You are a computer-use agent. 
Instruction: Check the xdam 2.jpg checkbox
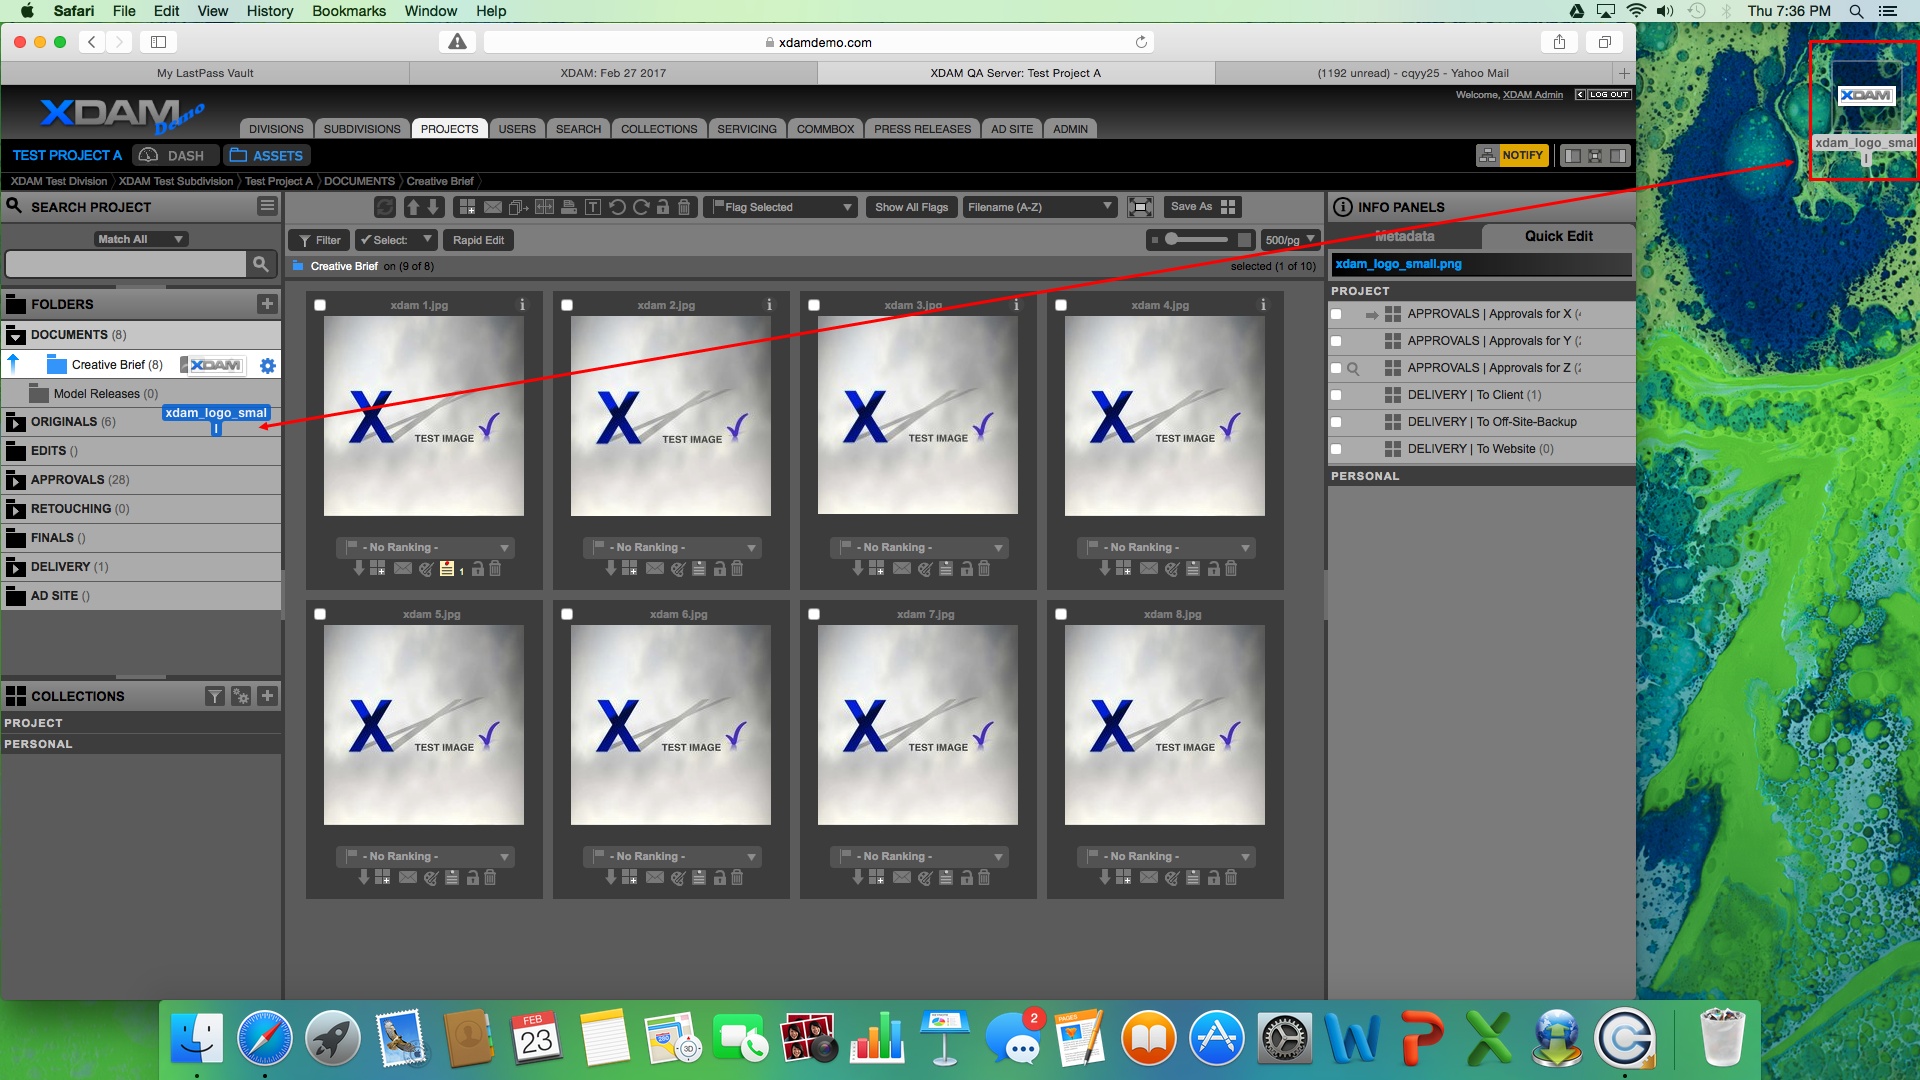tap(567, 305)
